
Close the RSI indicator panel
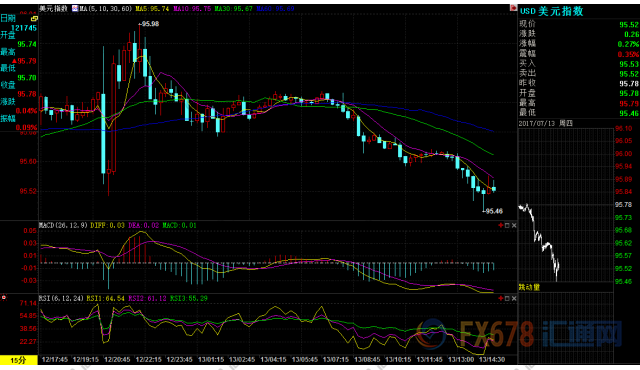(x=514, y=298)
